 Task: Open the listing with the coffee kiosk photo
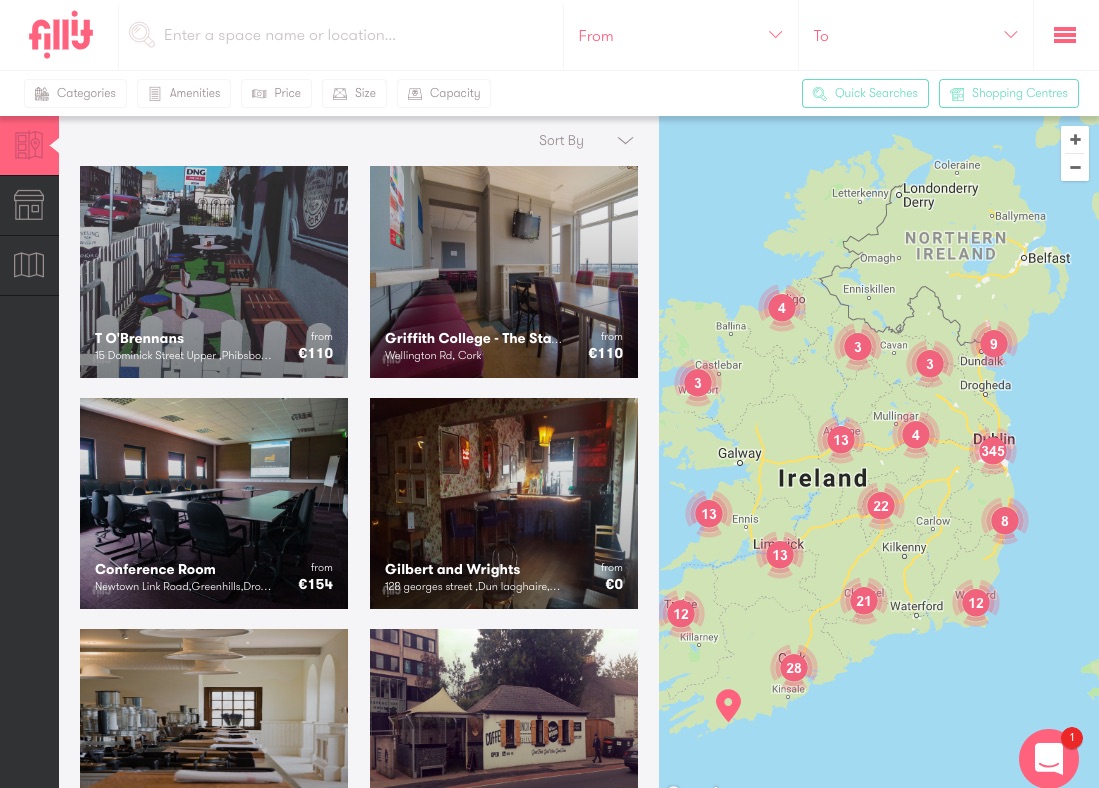click(x=504, y=708)
